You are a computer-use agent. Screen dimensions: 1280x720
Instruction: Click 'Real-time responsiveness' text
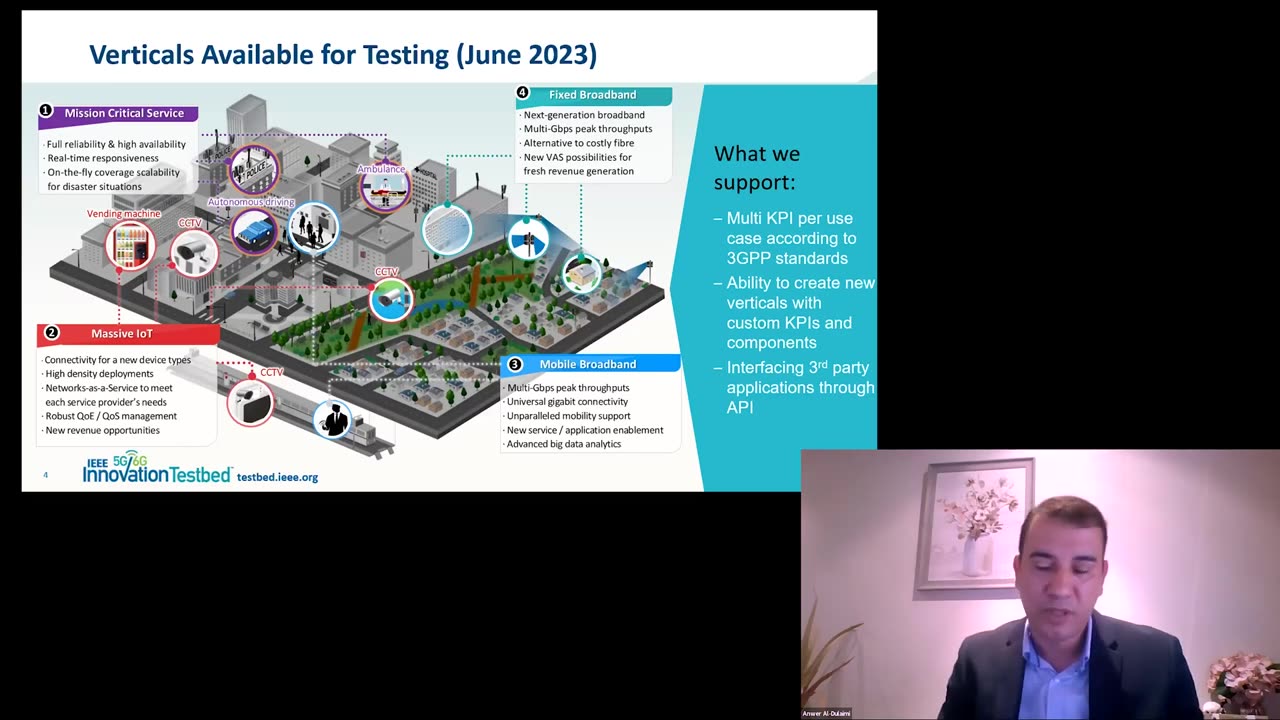click(102, 158)
